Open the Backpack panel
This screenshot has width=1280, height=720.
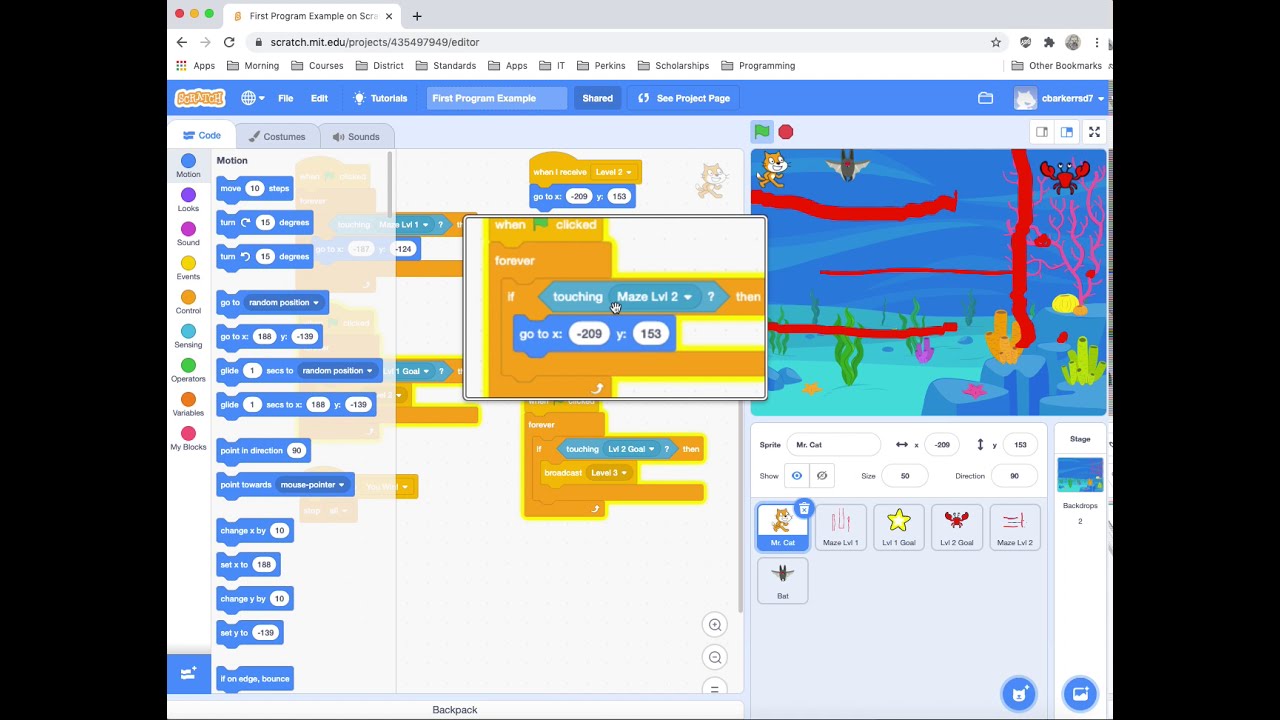tap(455, 709)
